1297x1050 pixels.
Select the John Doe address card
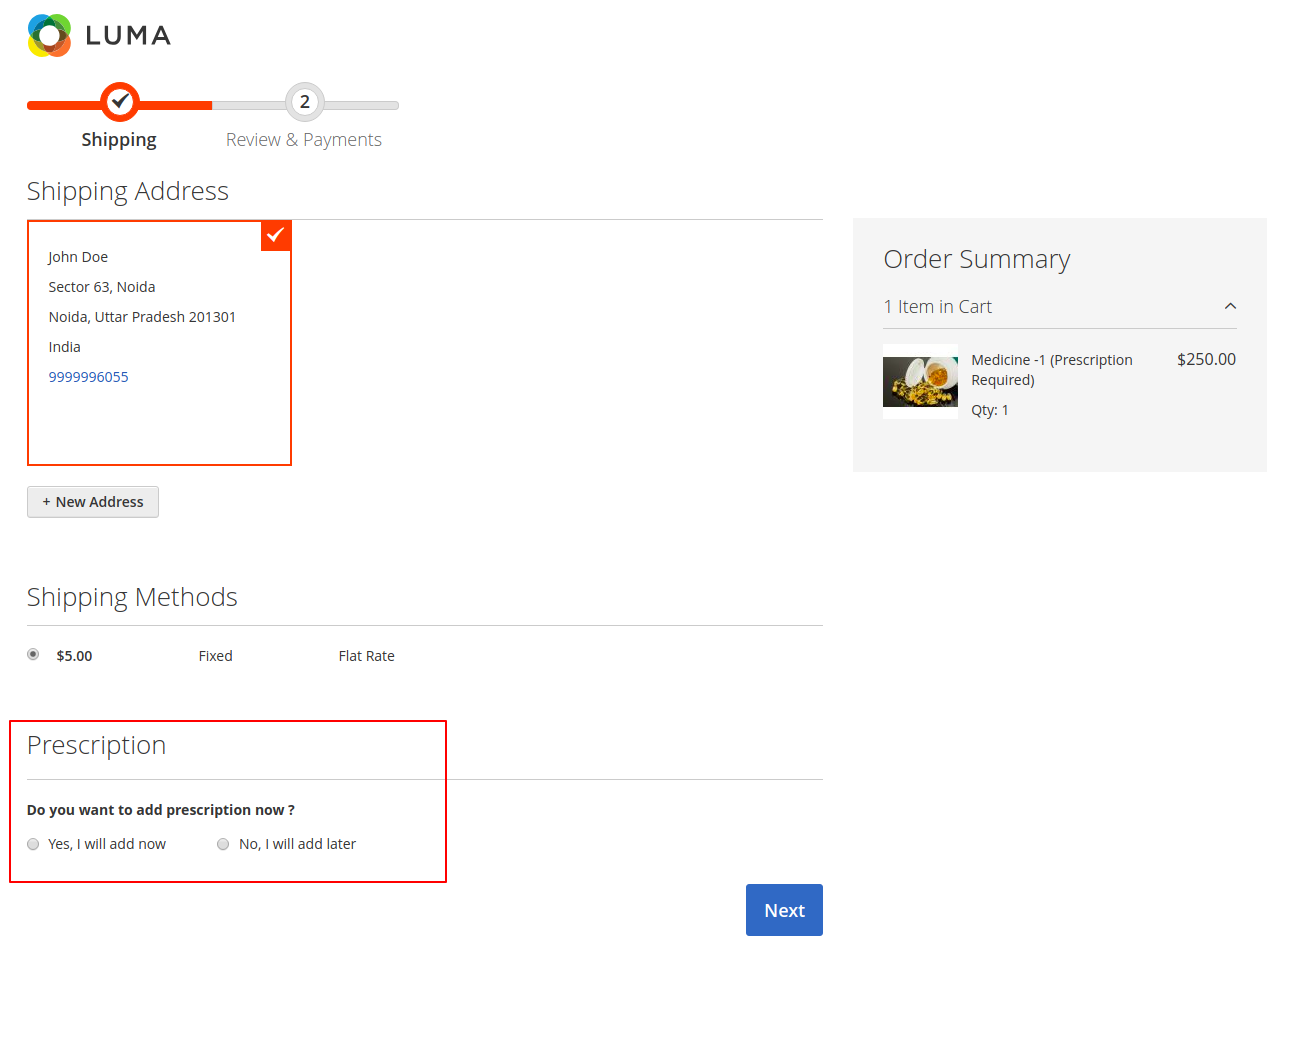click(x=159, y=343)
